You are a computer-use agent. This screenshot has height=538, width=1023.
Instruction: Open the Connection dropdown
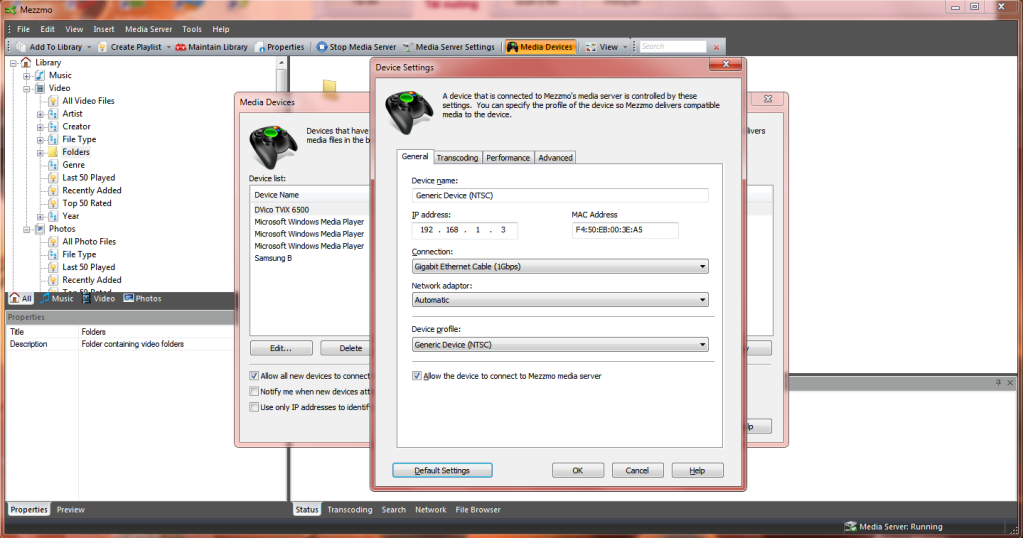[560, 267]
